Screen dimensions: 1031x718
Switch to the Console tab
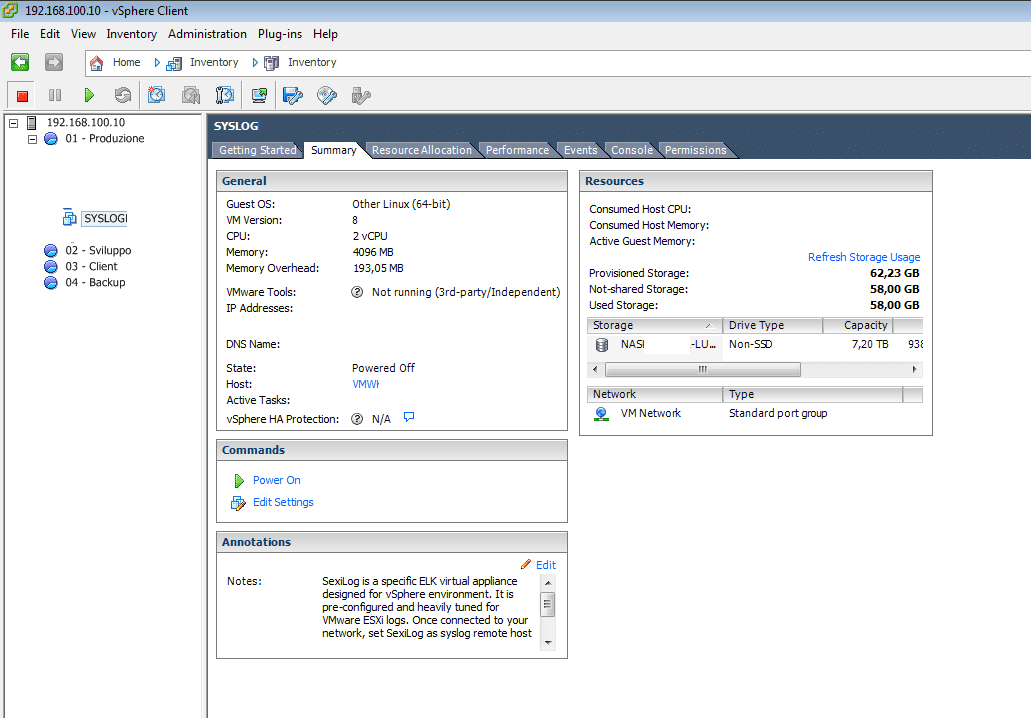coord(632,150)
